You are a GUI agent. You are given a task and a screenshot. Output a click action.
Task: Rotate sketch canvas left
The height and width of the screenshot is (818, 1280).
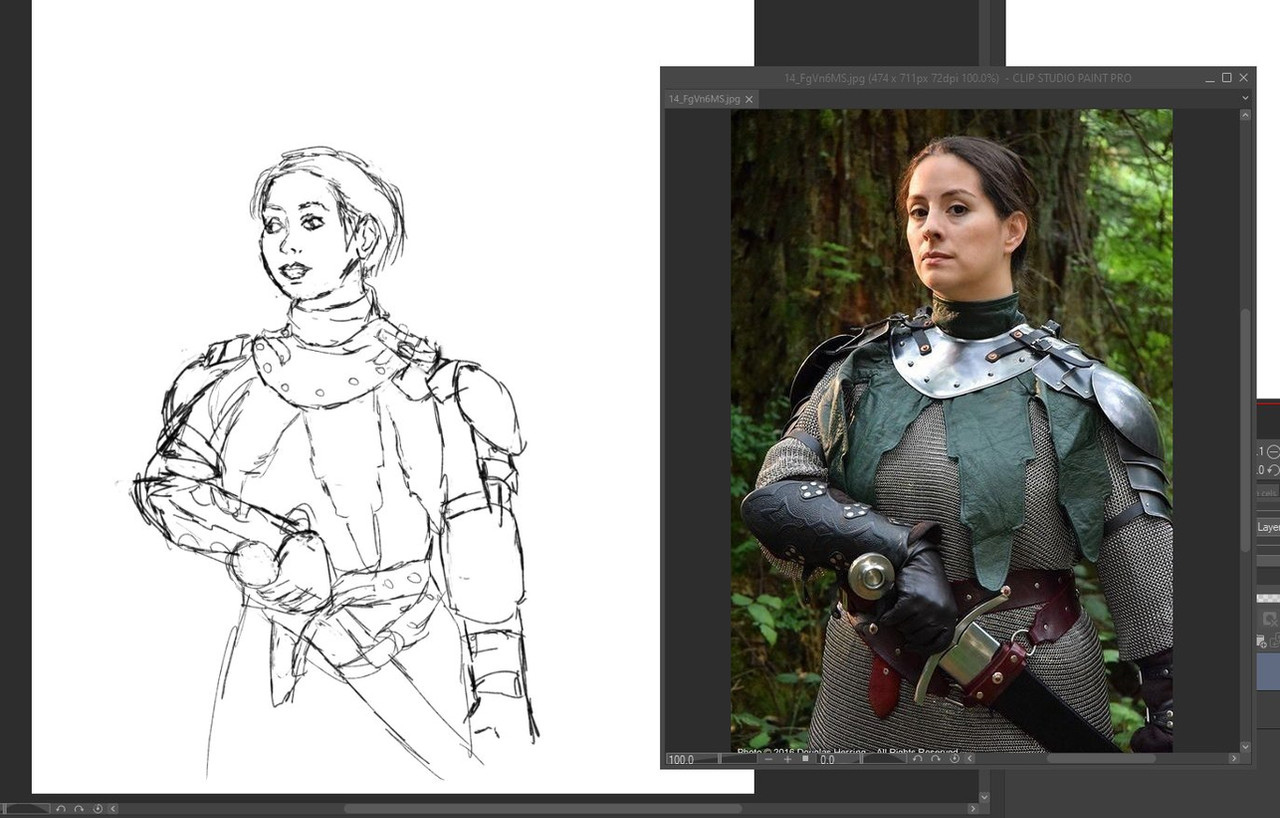(61, 809)
